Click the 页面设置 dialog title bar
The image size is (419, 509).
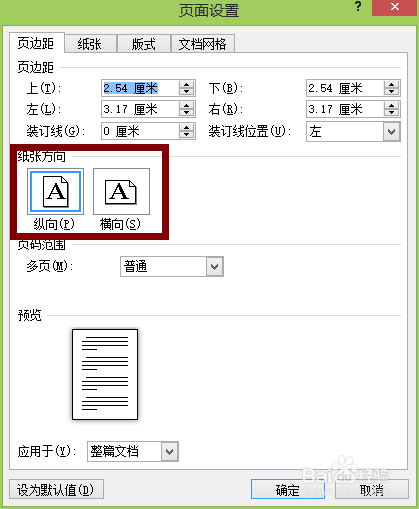[x=209, y=11]
